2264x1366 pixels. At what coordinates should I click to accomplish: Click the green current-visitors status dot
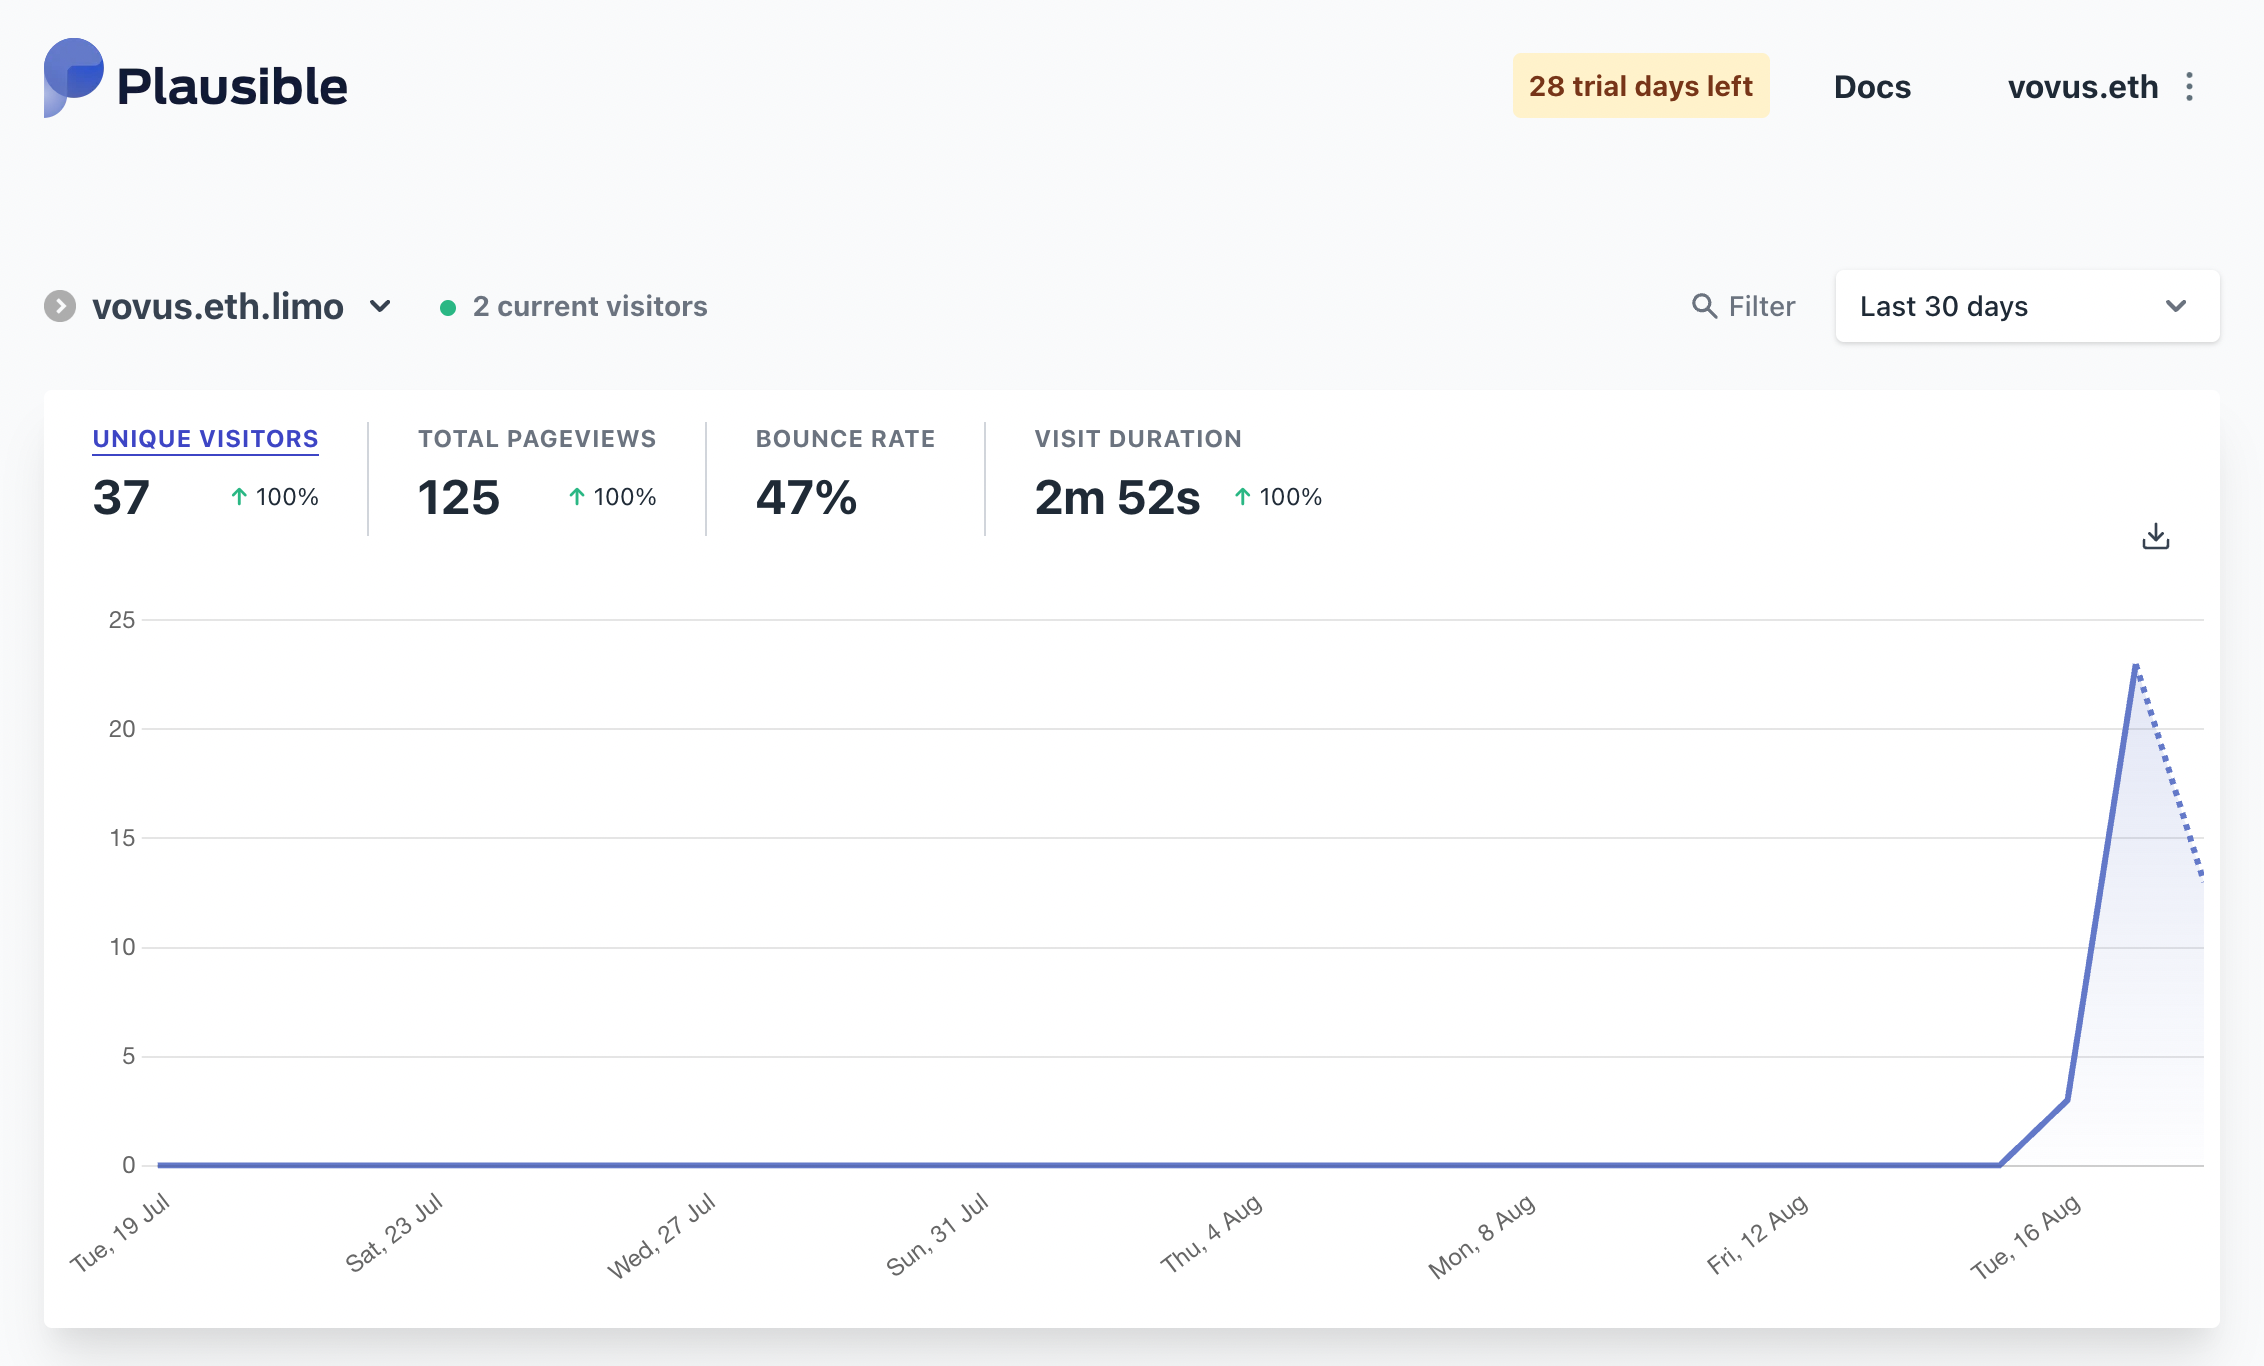tap(448, 308)
